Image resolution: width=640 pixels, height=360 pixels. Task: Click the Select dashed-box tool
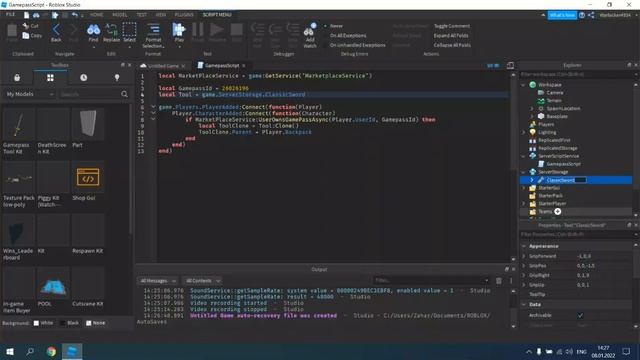tap(129, 29)
